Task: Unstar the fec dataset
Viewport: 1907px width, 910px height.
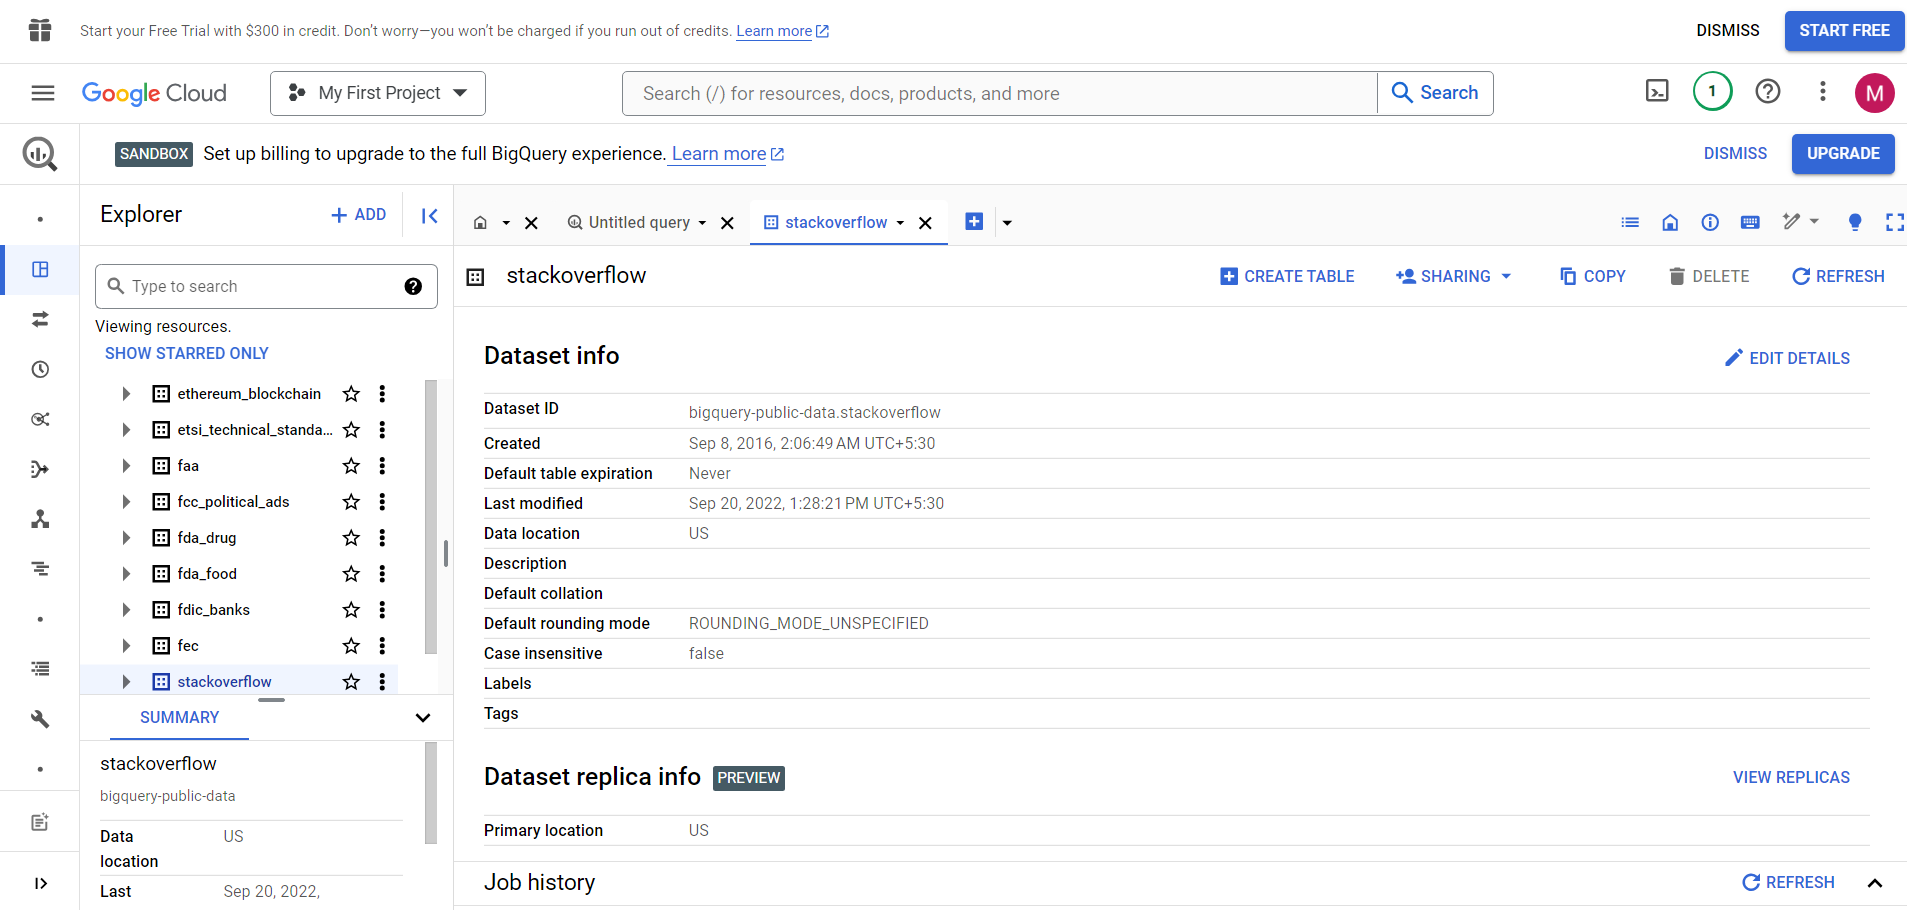Action: pos(350,645)
